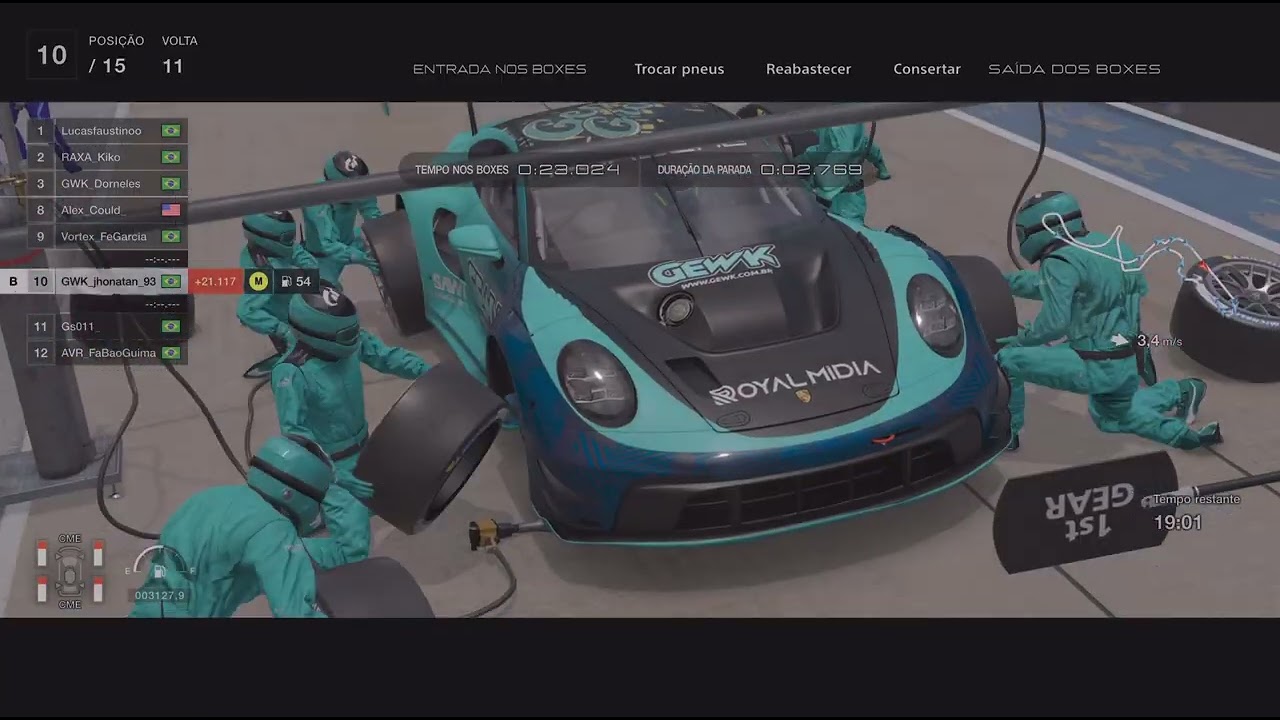Select leaderboard row Vortex_FeGarcia
The image size is (1280, 720).
pyautogui.click(x=107, y=237)
